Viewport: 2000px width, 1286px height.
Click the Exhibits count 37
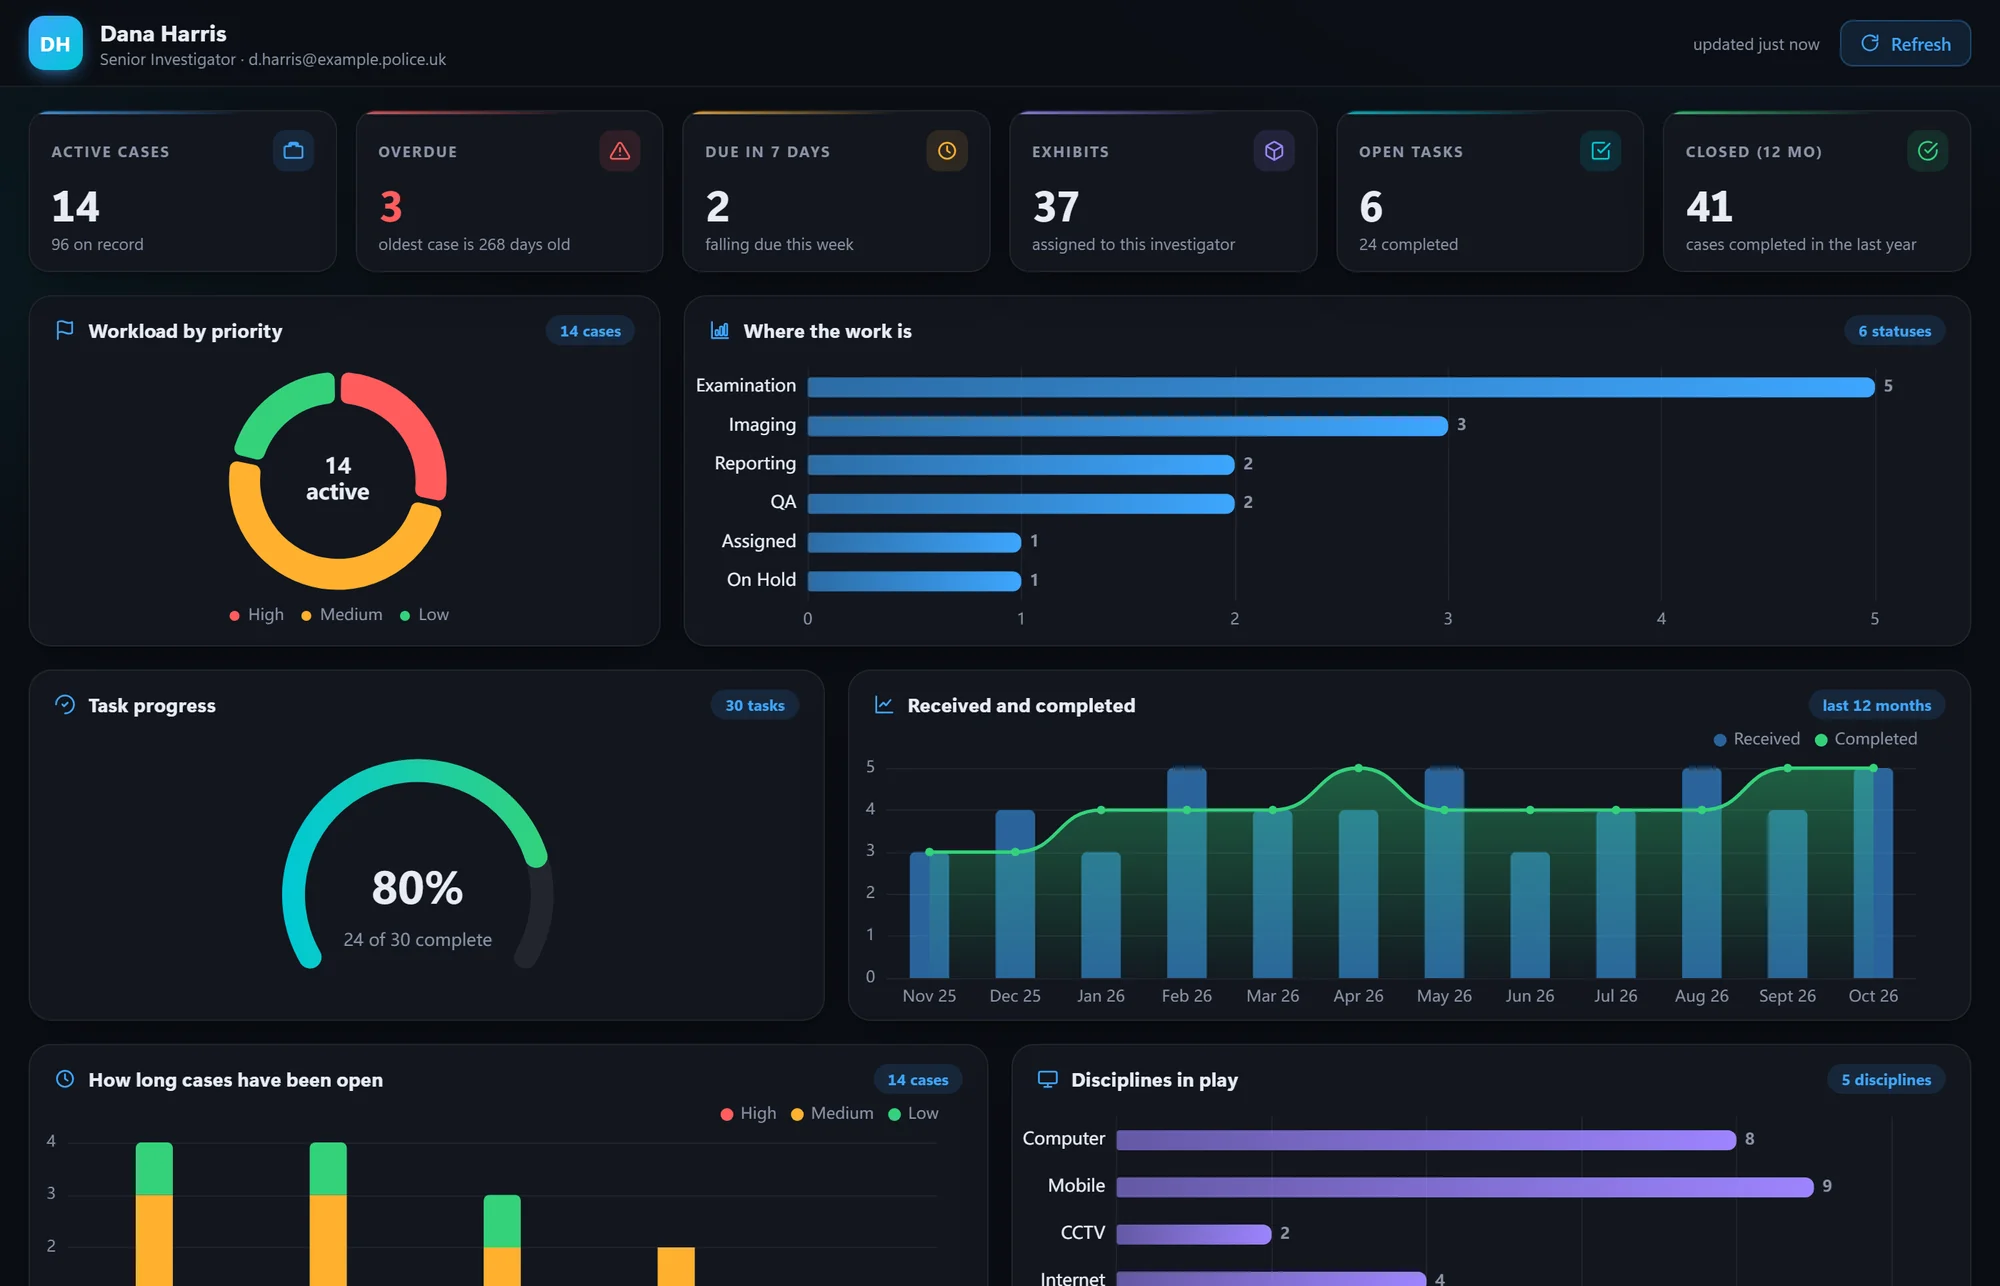tap(1056, 207)
